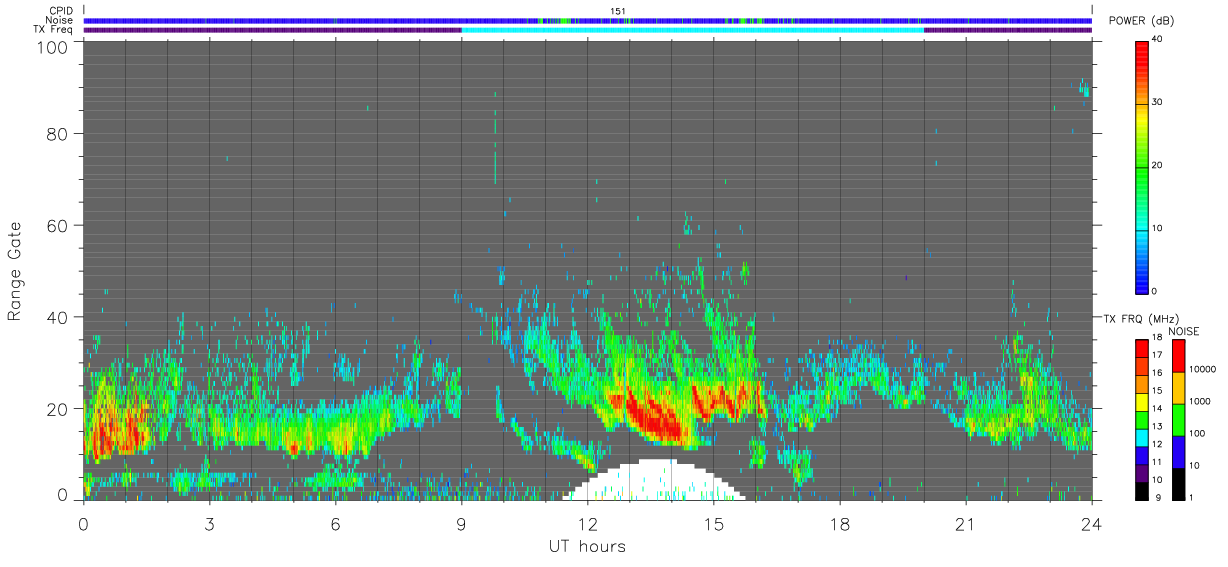Click the '60' range gate tick label

[56, 225]
